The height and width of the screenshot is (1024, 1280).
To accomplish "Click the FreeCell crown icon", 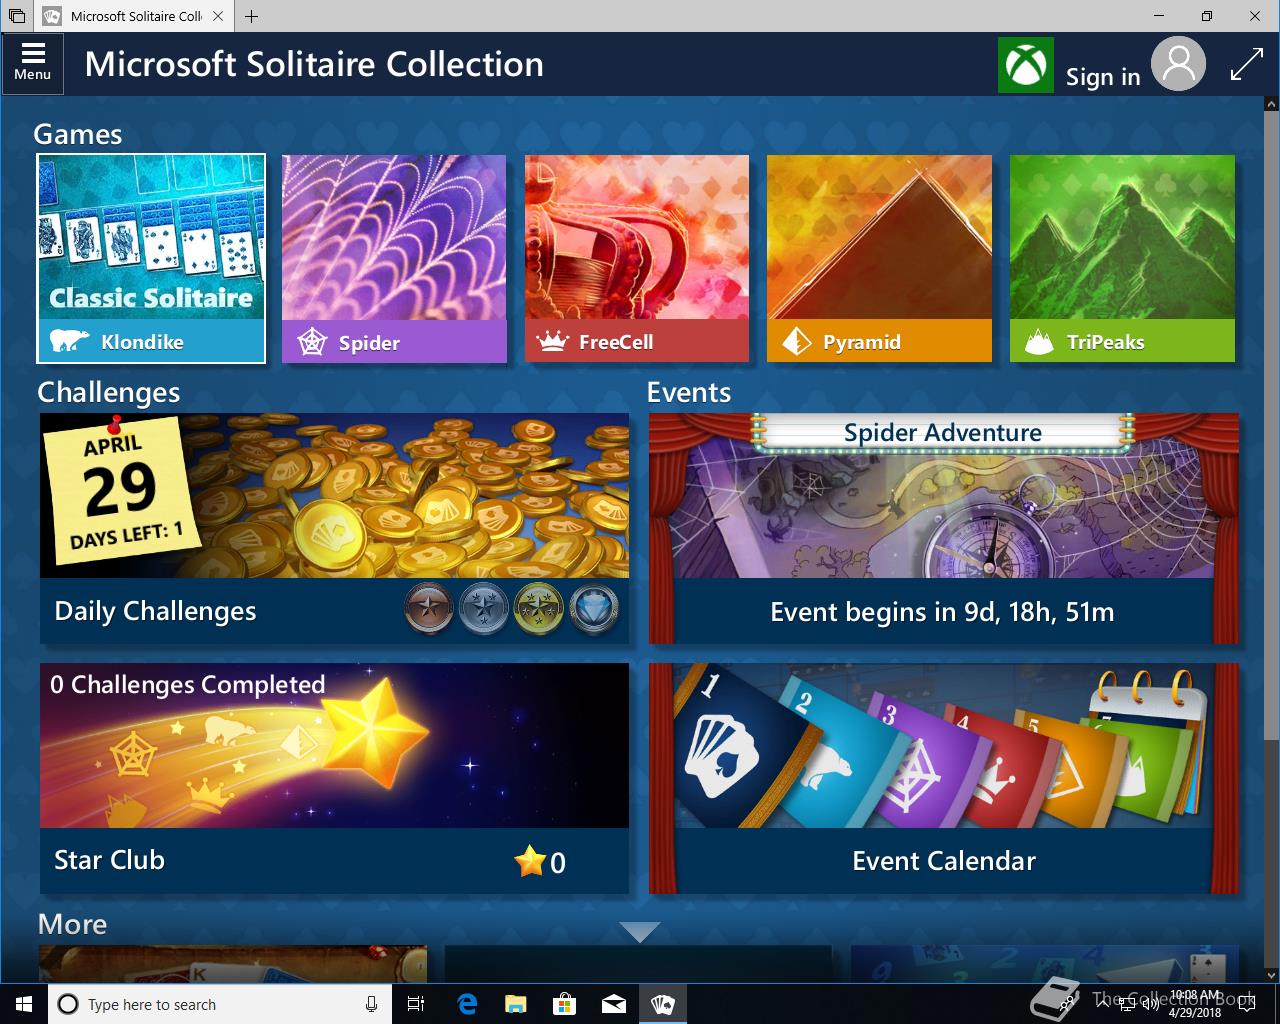I will (552, 342).
